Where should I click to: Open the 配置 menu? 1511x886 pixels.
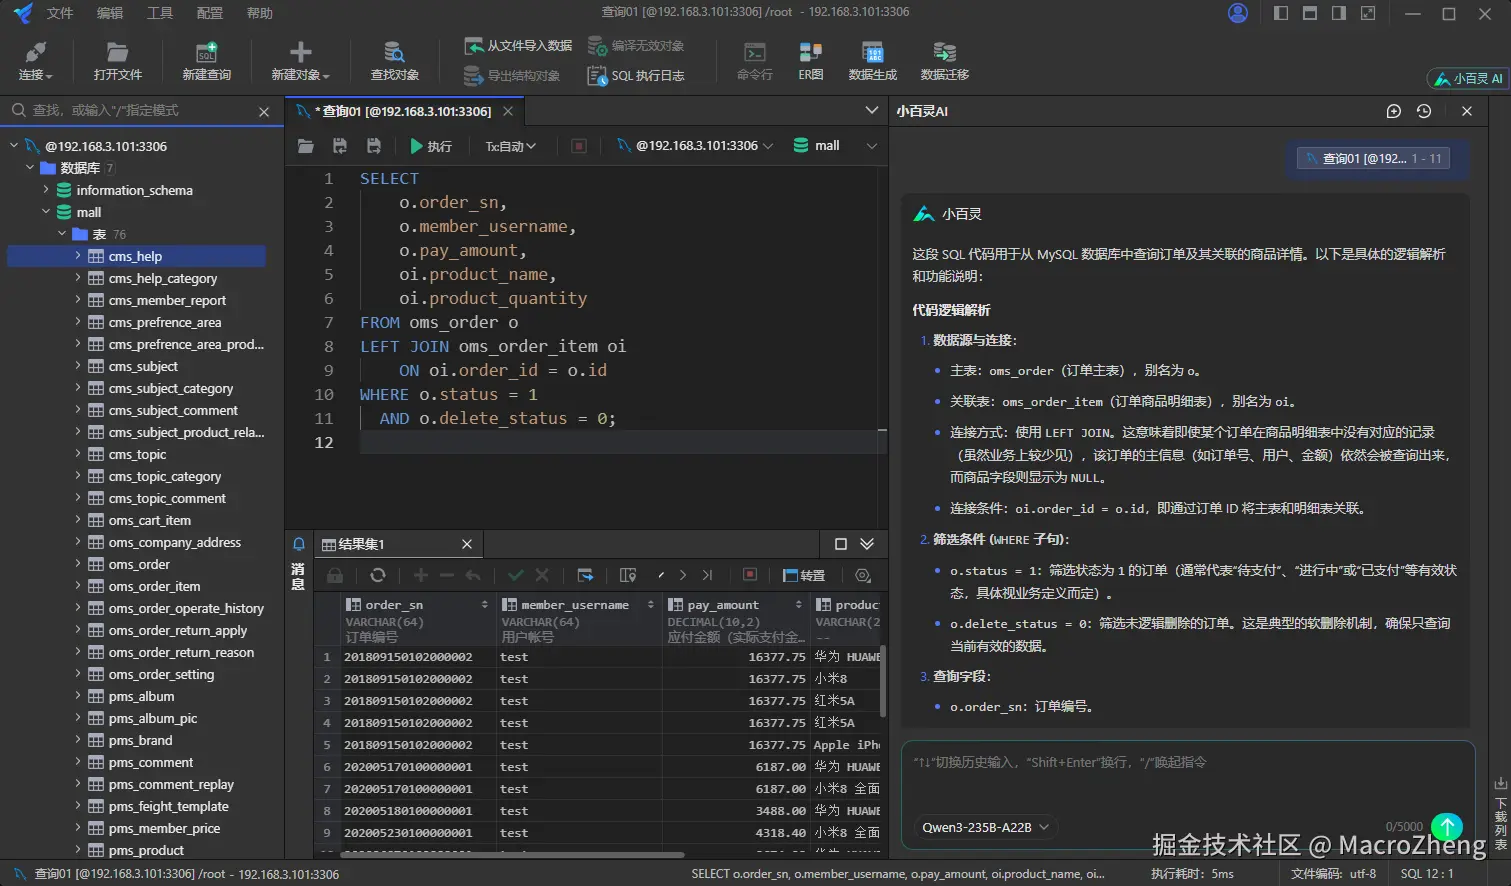(x=210, y=13)
